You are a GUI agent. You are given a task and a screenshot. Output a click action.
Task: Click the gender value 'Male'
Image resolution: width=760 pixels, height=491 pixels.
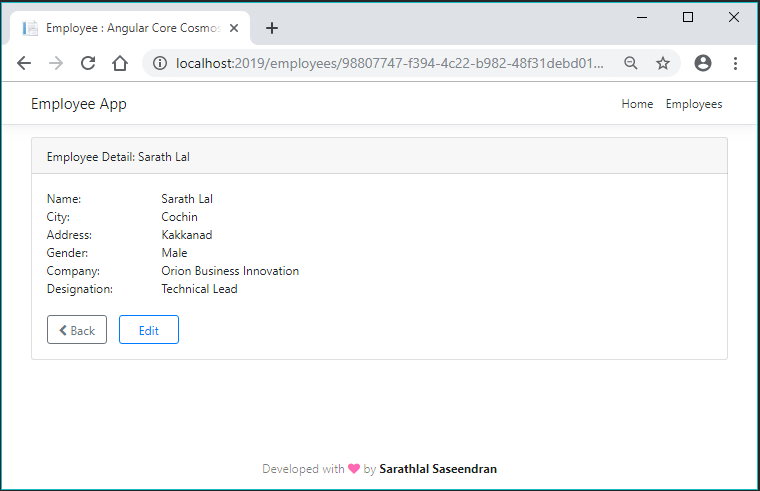(174, 253)
